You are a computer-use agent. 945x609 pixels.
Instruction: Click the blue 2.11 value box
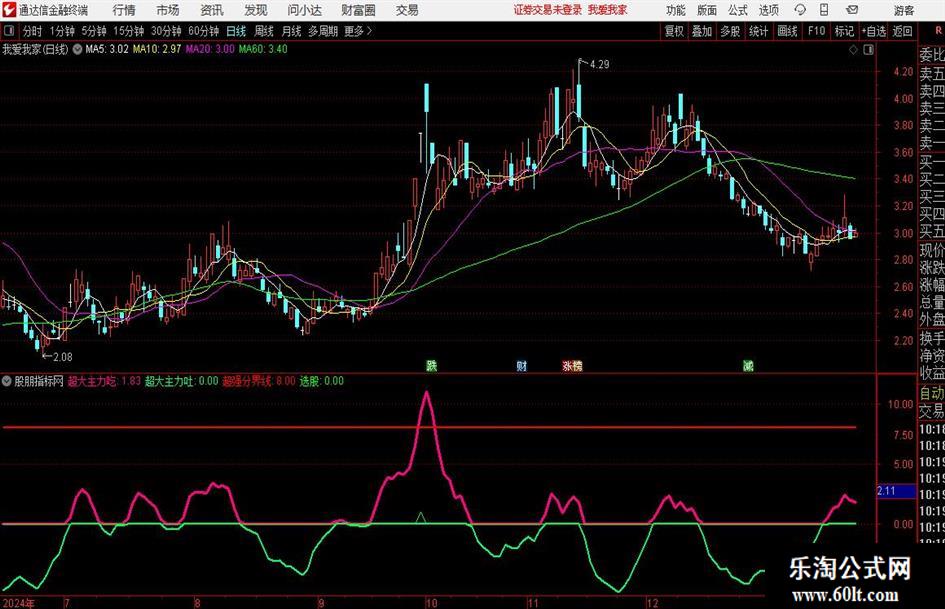(x=896, y=491)
